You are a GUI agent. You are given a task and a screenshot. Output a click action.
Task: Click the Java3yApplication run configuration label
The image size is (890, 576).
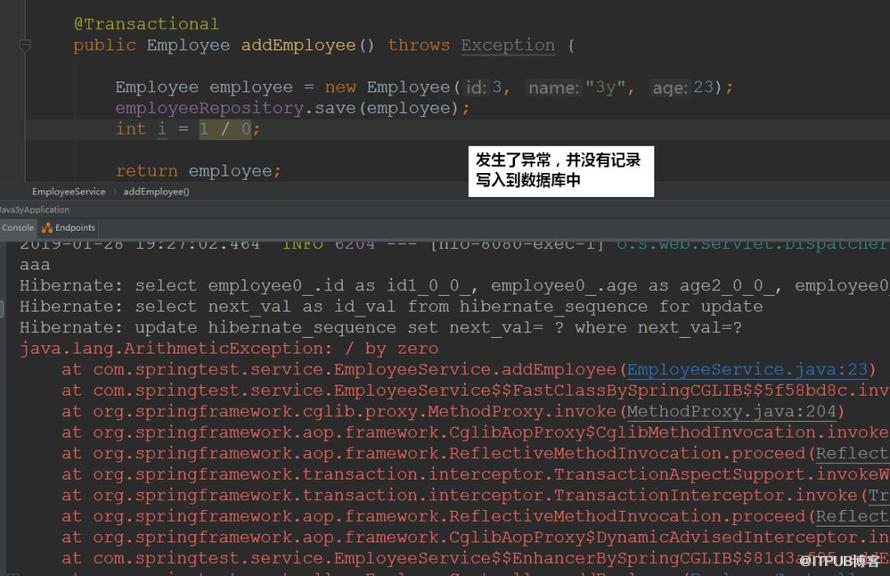(x=35, y=209)
